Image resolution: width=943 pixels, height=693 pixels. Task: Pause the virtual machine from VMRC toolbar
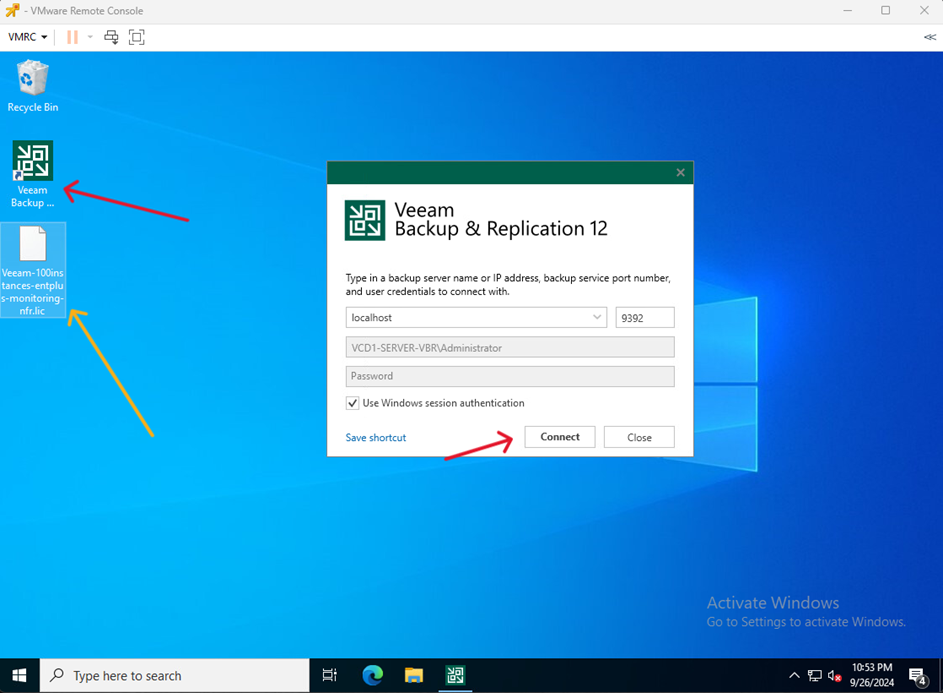(72, 37)
